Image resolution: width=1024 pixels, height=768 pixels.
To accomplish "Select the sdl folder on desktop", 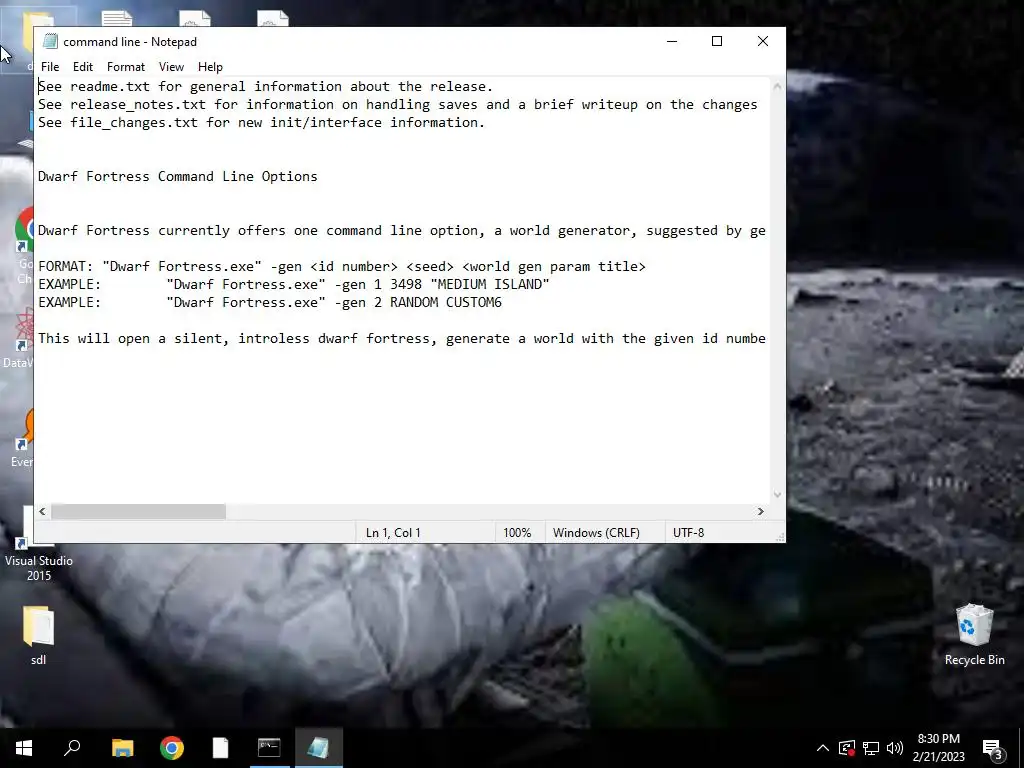I will 39,635.
